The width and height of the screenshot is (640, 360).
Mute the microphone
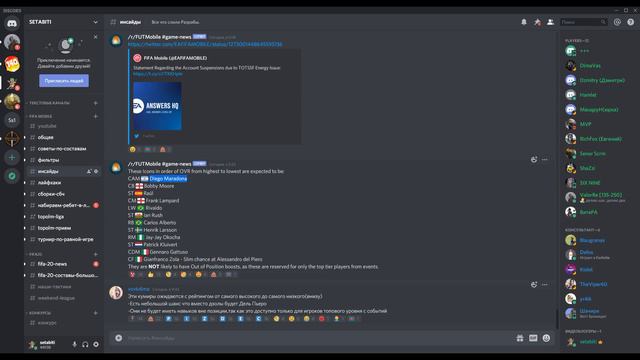[x=74, y=344]
